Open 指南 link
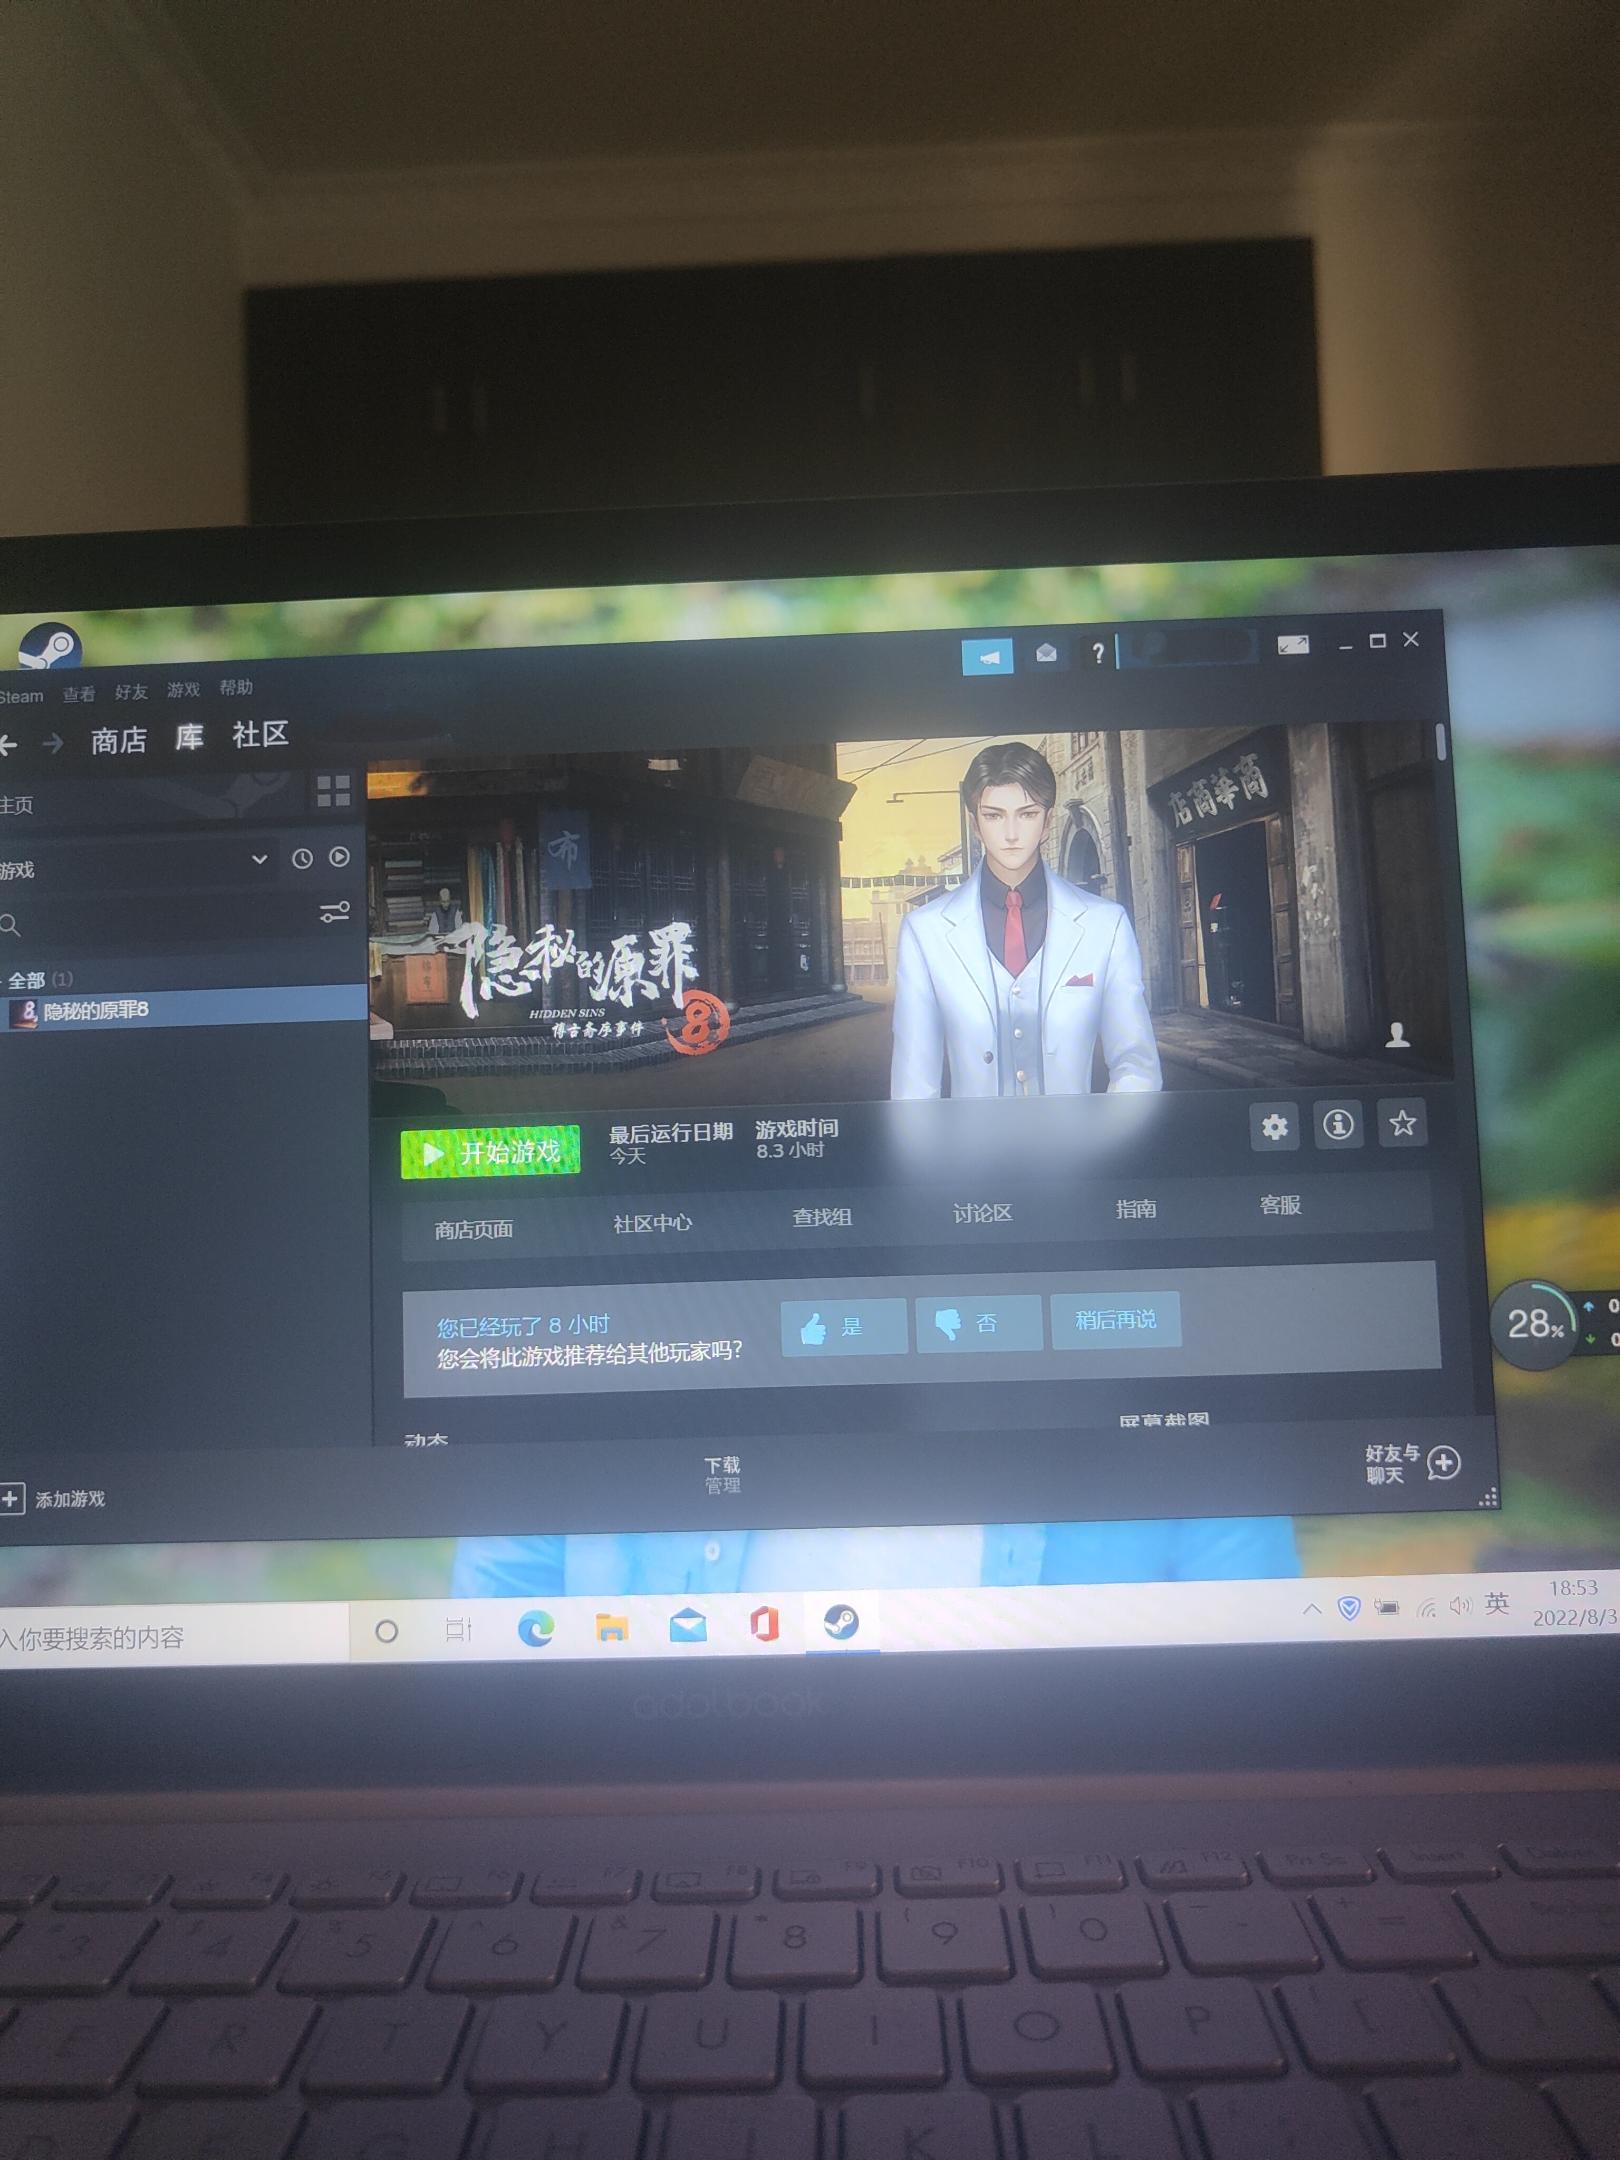 (x=1136, y=1209)
